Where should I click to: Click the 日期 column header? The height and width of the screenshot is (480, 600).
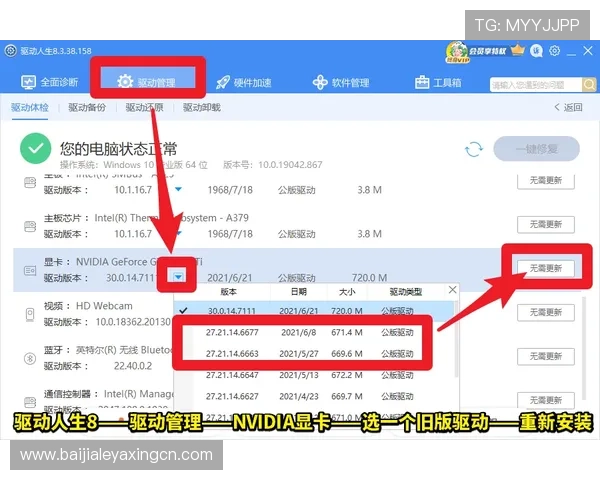click(299, 292)
